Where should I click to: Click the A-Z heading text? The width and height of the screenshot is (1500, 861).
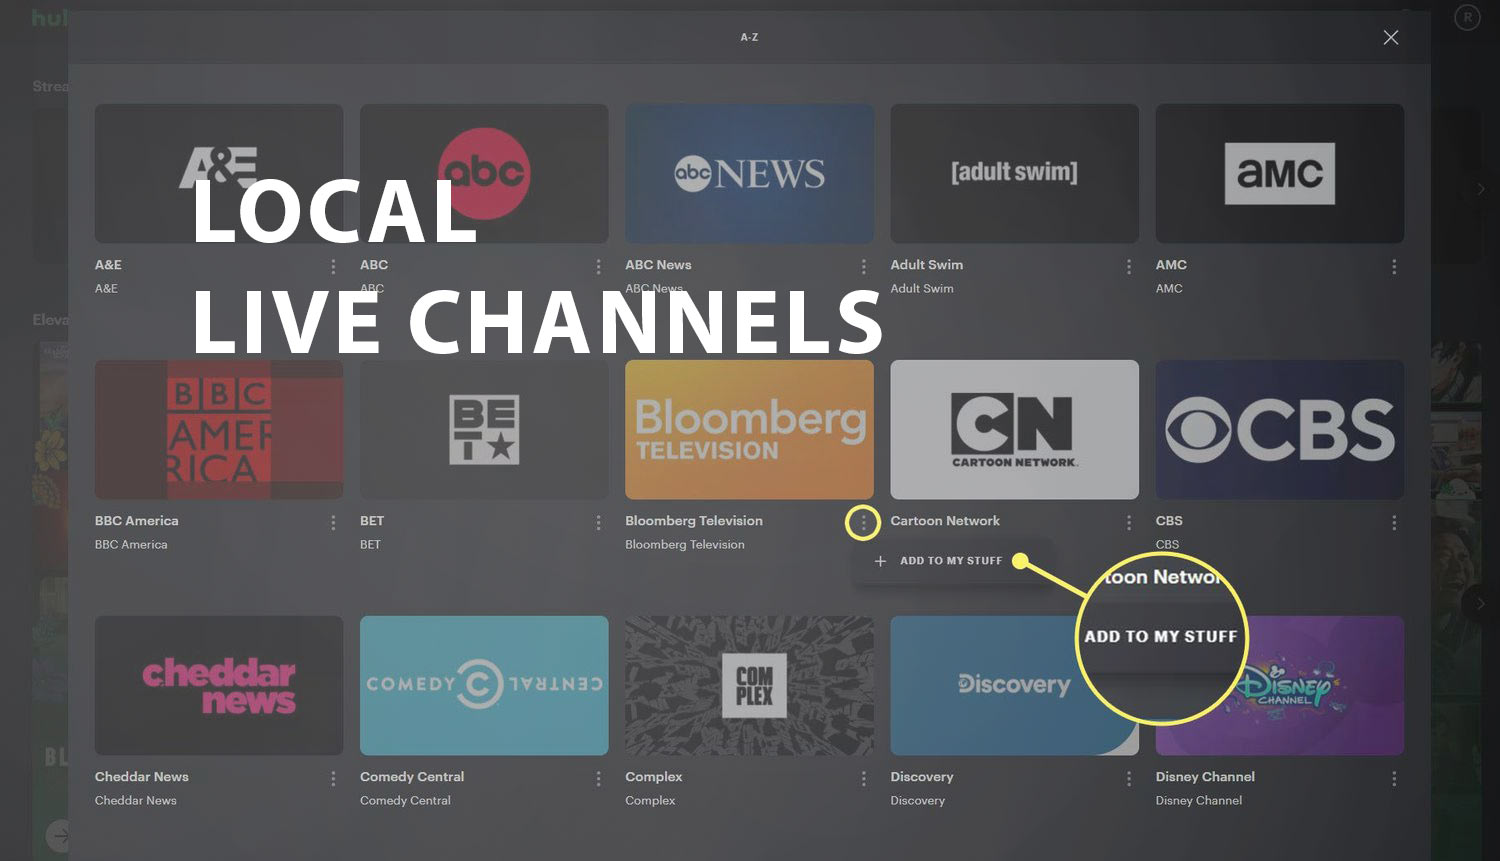[x=749, y=37]
